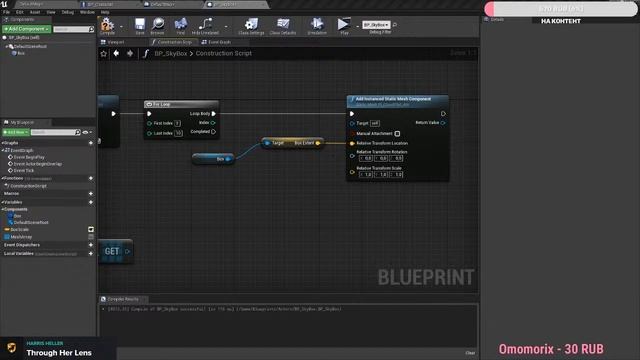Screen dimensions: 640x360
Task: Click the Box Extent output pin
Action: tap(318, 143)
